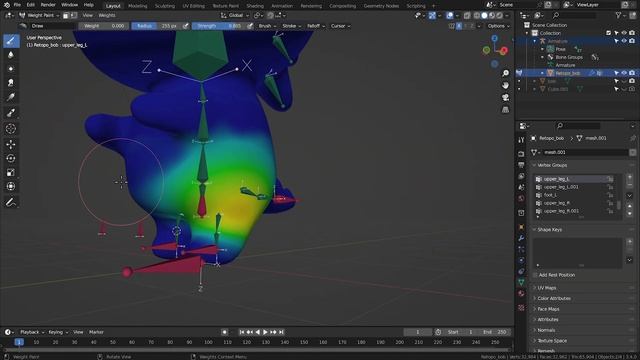Switch to the Shading workspace tab
The height and width of the screenshot is (360, 640).
(255, 6)
